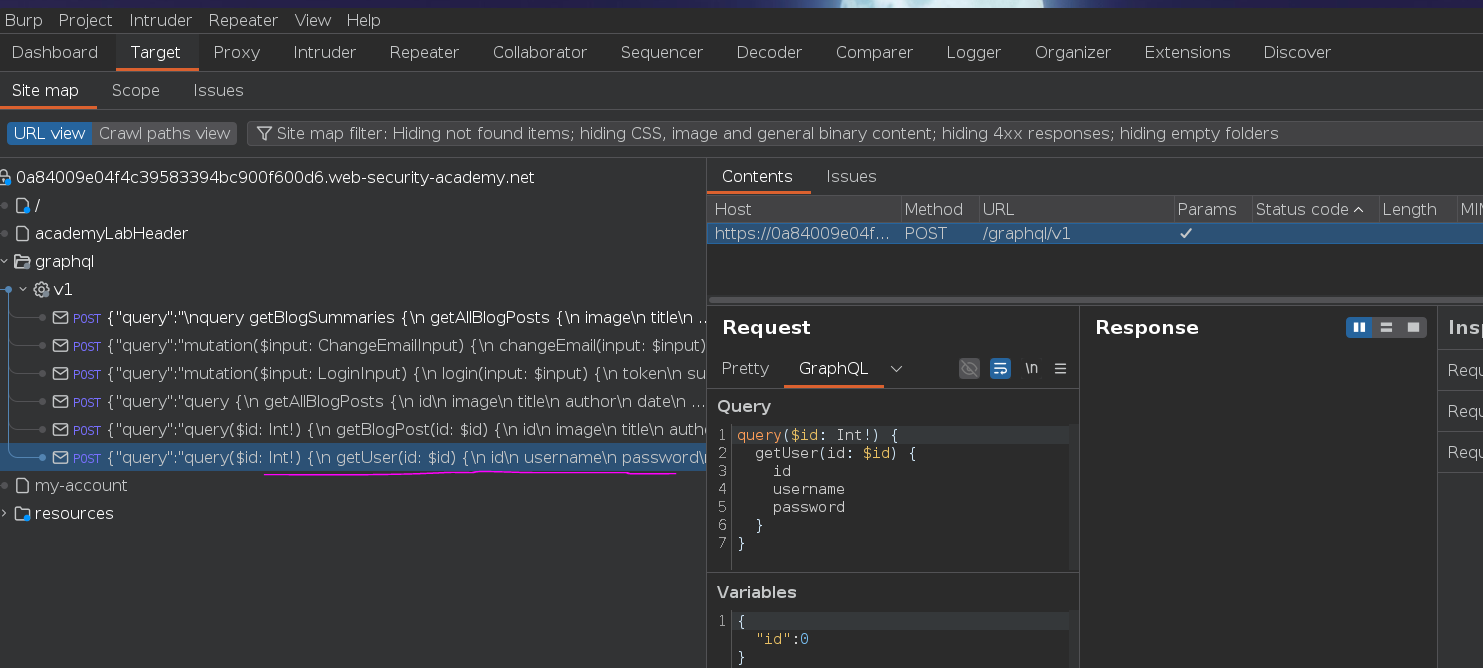Switch to the Logger tab
This screenshot has height=668, width=1483.
click(x=973, y=52)
